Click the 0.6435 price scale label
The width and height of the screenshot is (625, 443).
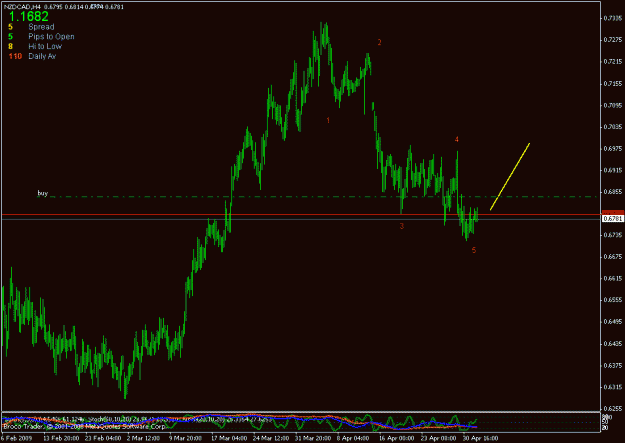(x=613, y=344)
